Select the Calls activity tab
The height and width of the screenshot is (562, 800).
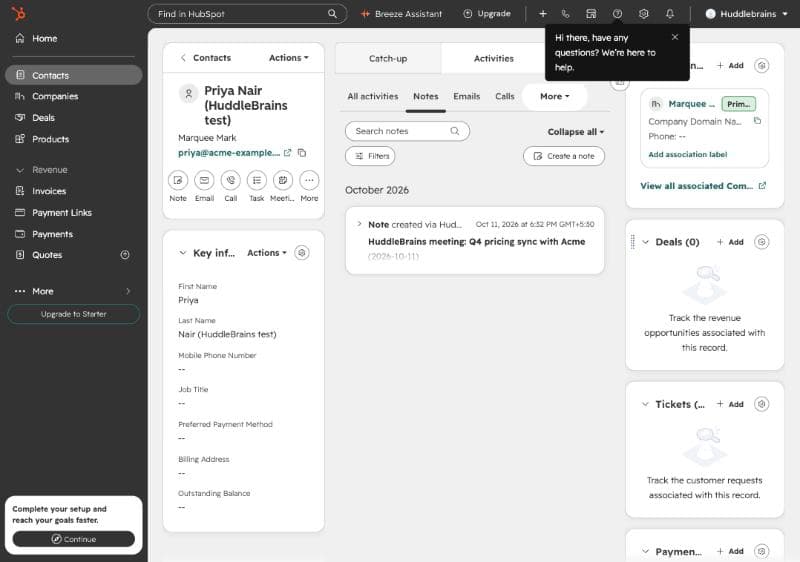(505, 96)
